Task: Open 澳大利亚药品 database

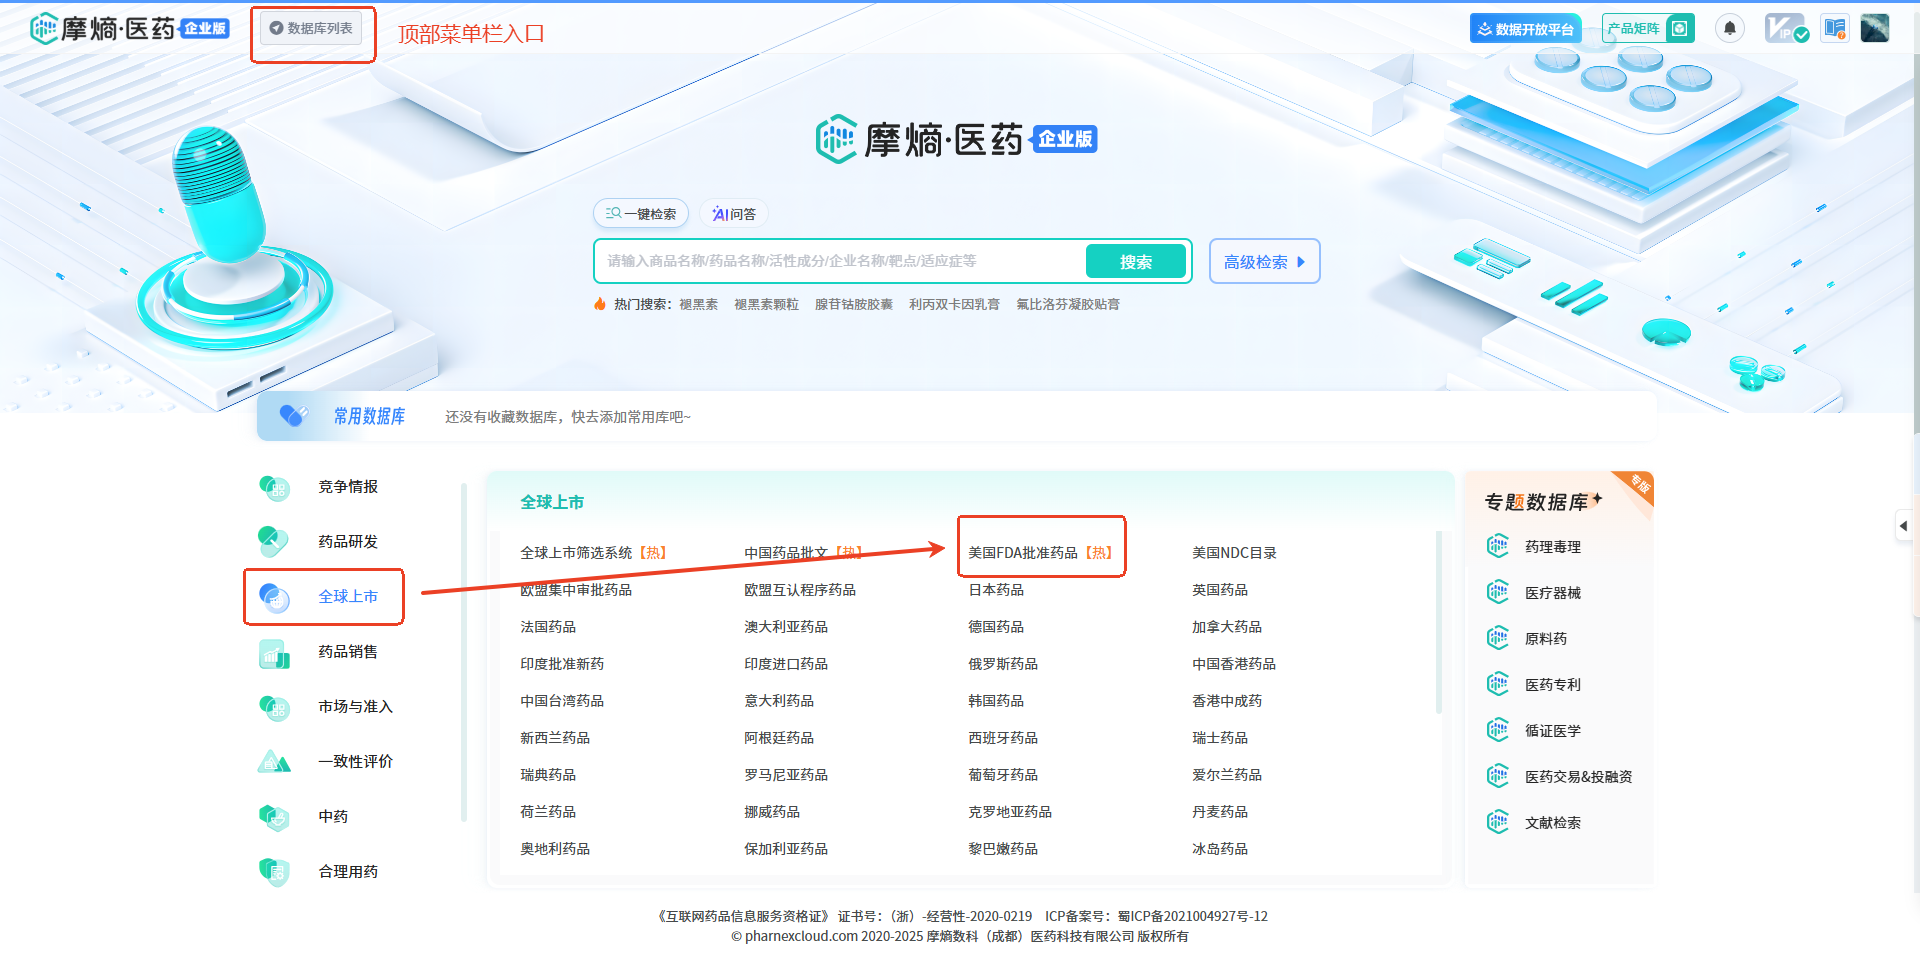Action: tap(786, 627)
